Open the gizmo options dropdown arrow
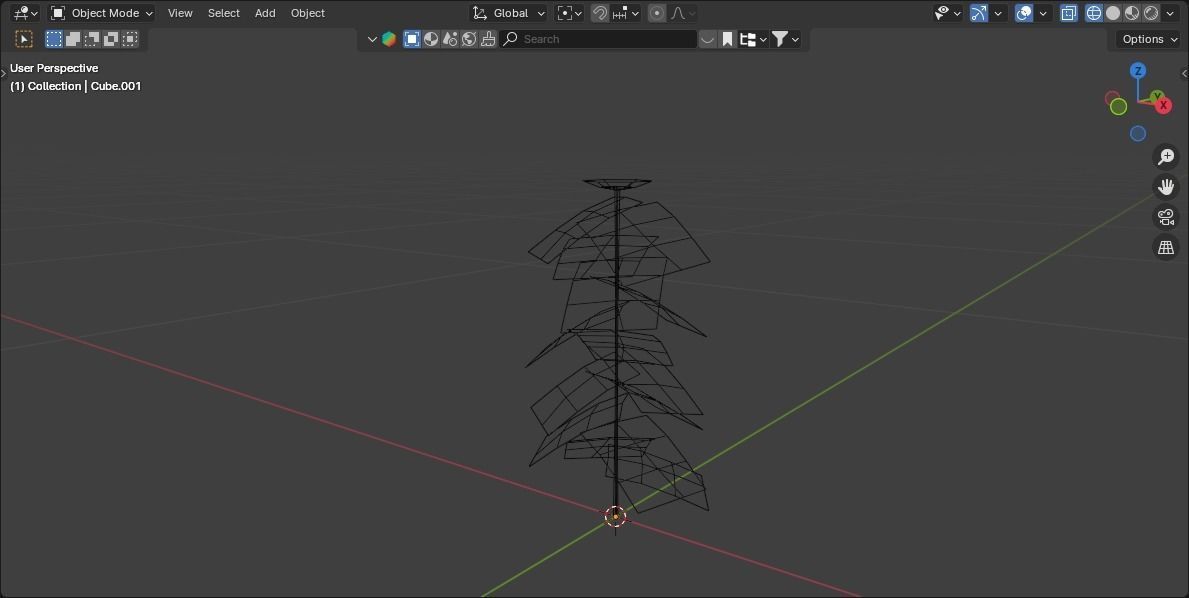Viewport: 1189px width, 598px height. click(x=998, y=13)
